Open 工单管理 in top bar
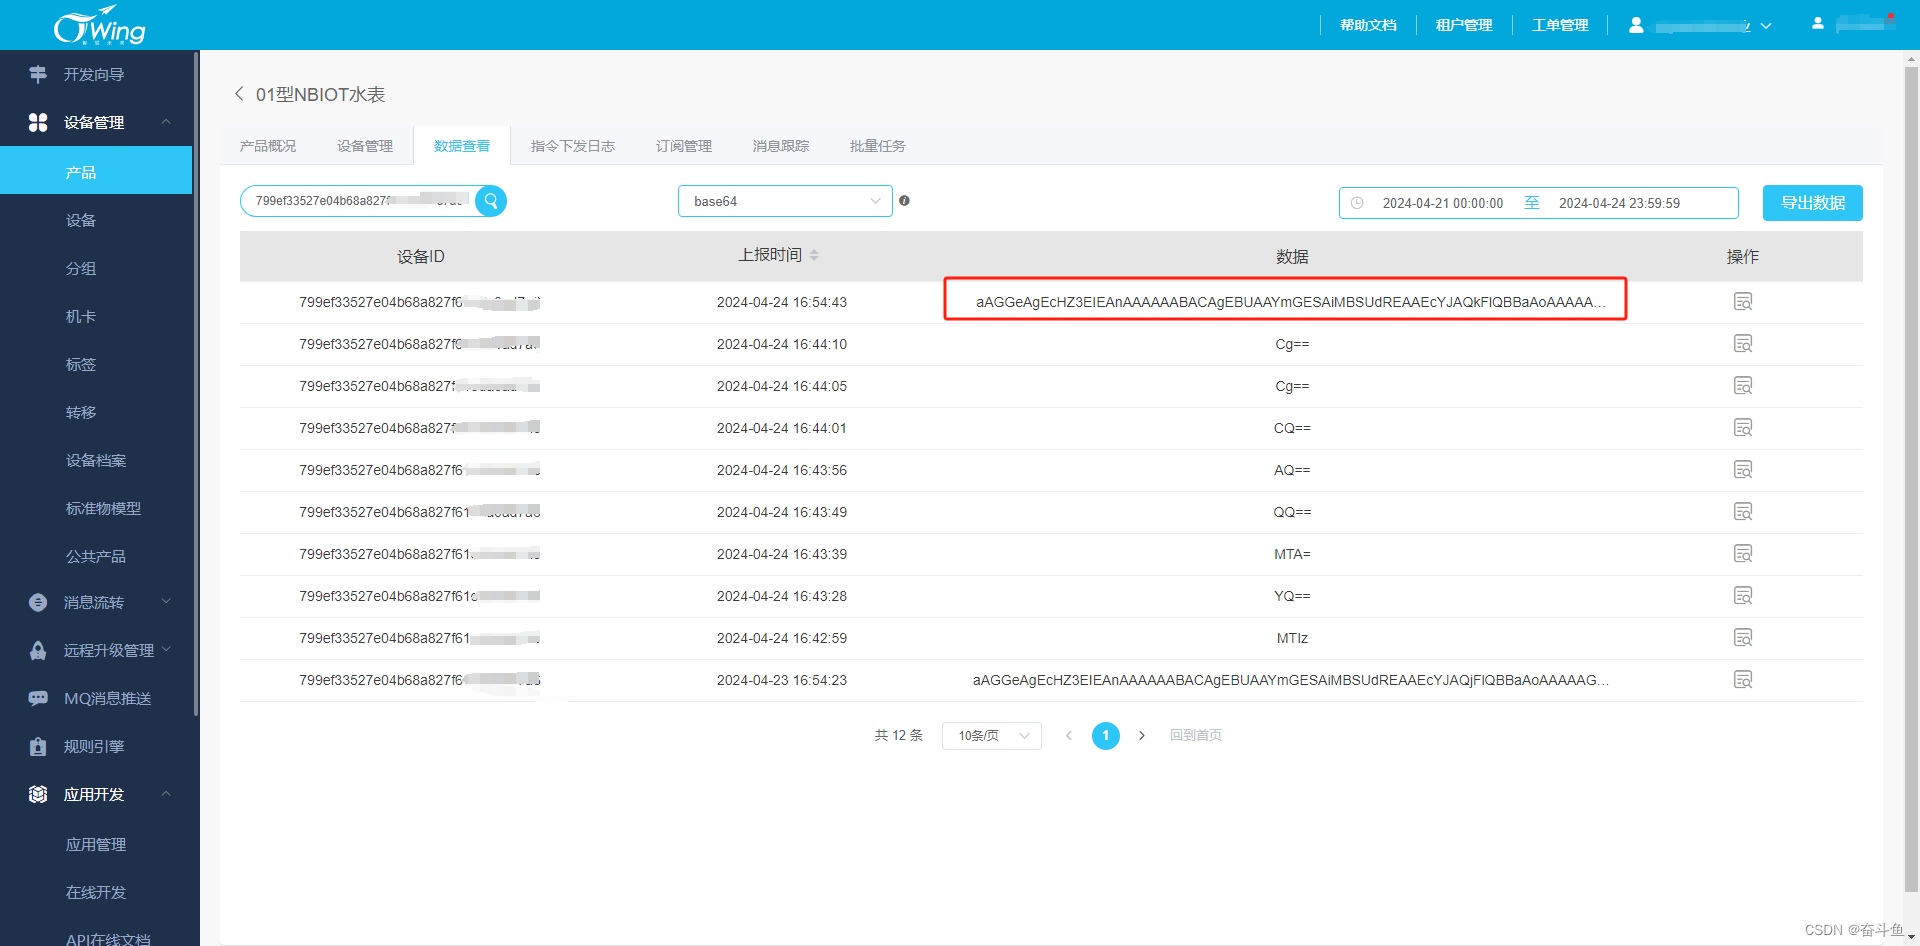This screenshot has height=946, width=1920. [x=1560, y=25]
